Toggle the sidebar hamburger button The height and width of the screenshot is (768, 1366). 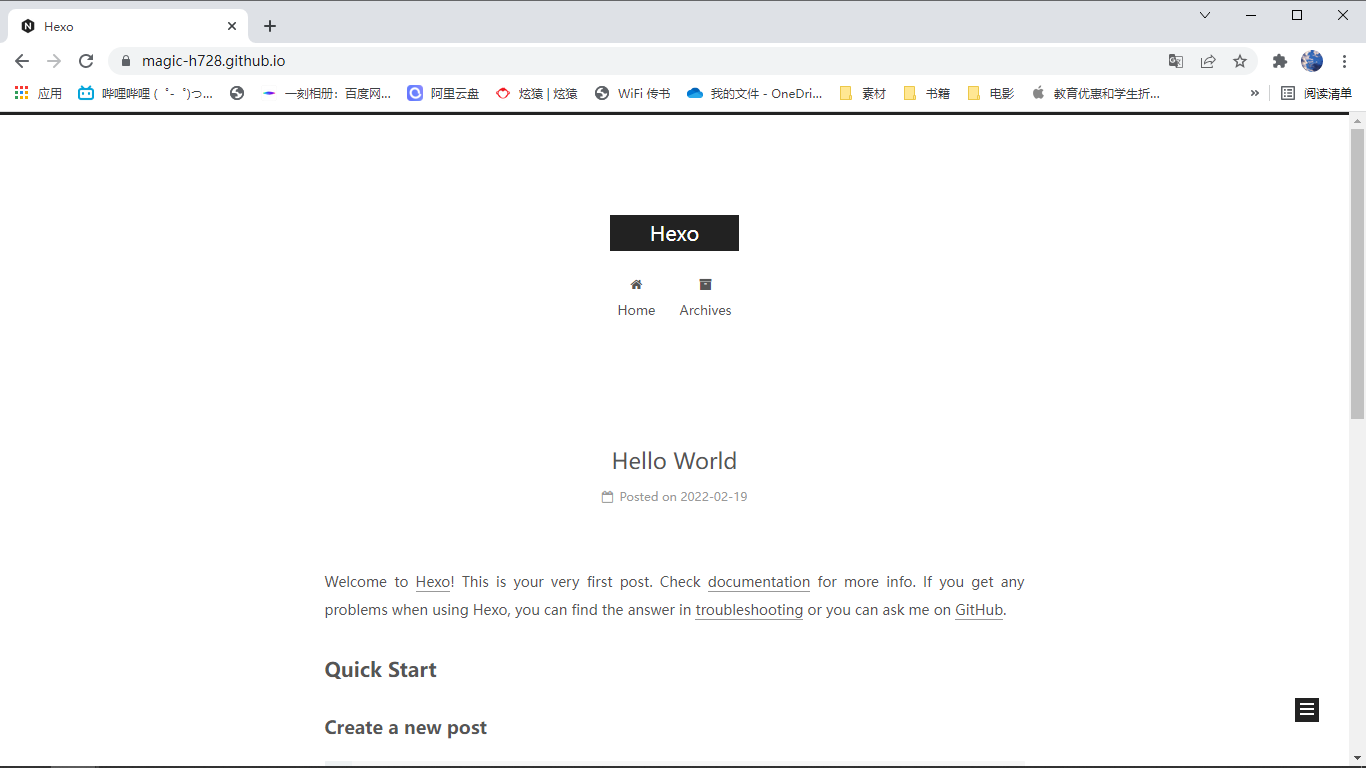click(1307, 710)
